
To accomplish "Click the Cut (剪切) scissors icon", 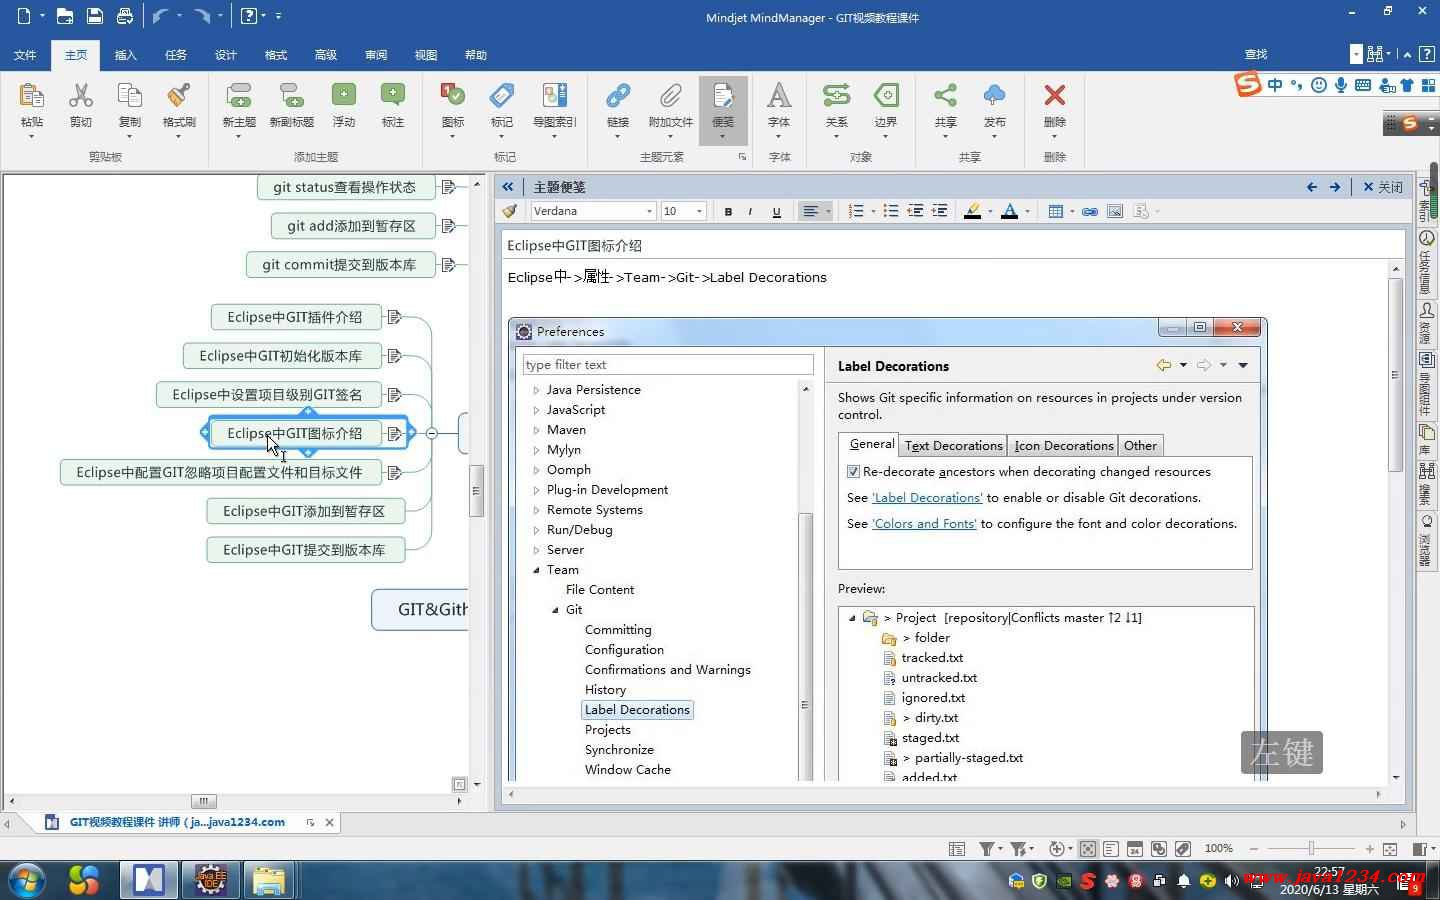I will tap(80, 96).
